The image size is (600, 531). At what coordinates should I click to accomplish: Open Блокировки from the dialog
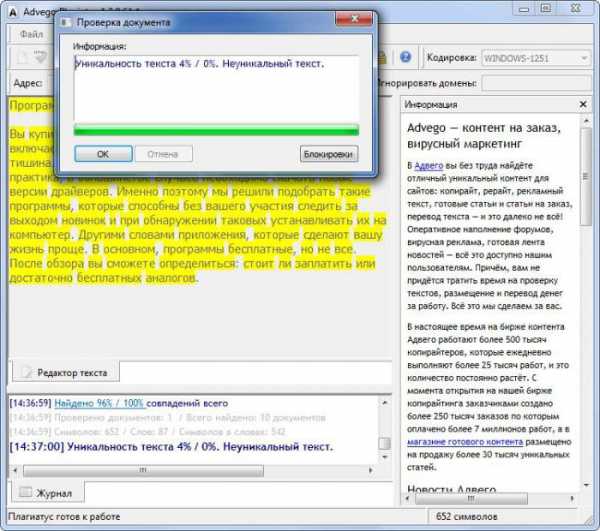click(x=329, y=154)
